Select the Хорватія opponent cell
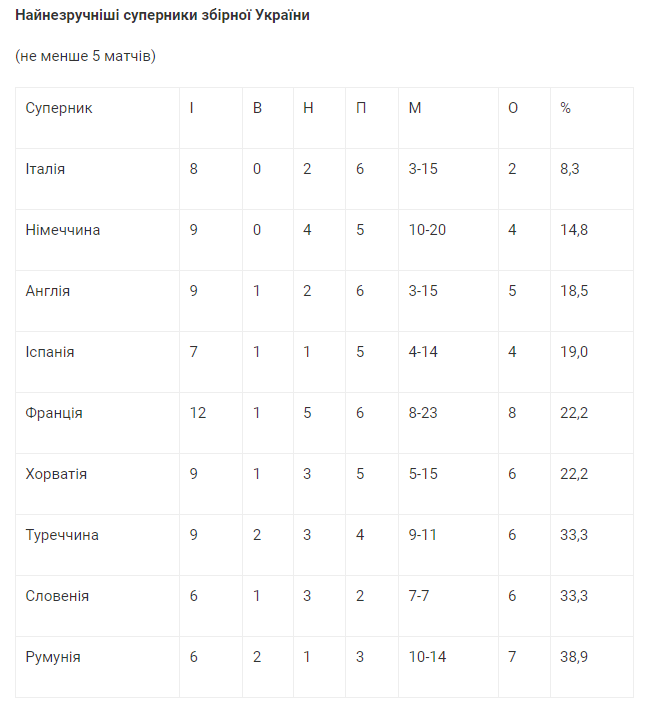646x715 pixels. pyautogui.click(x=56, y=474)
